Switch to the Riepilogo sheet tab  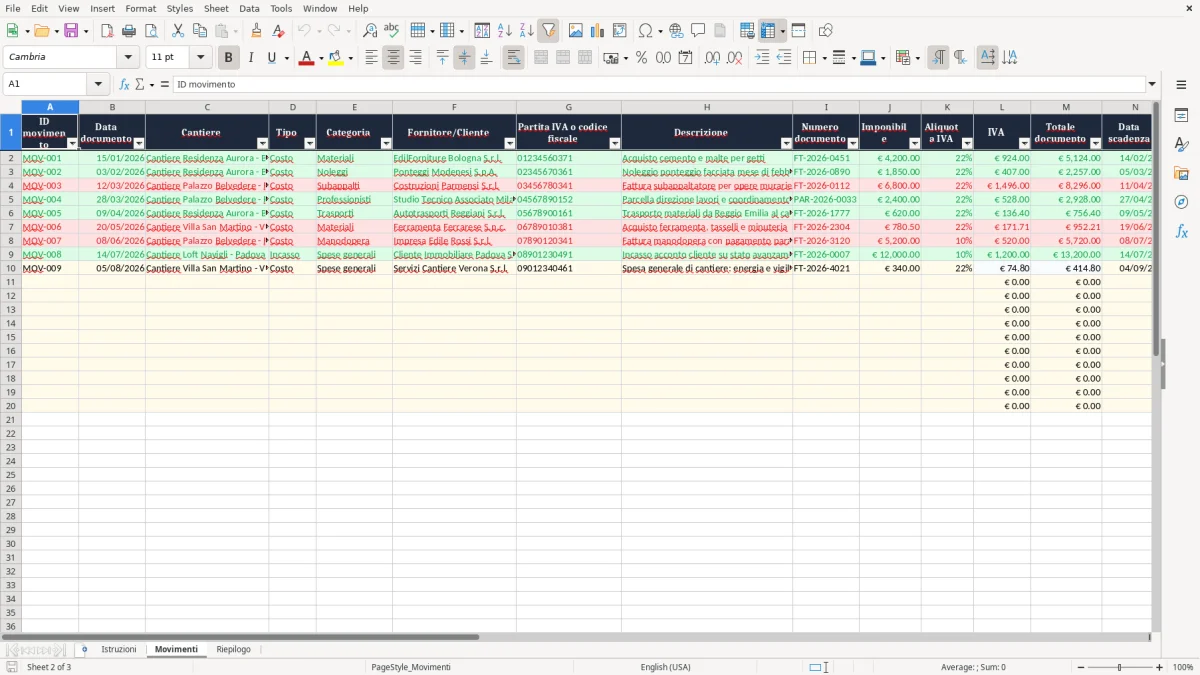tap(233, 649)
